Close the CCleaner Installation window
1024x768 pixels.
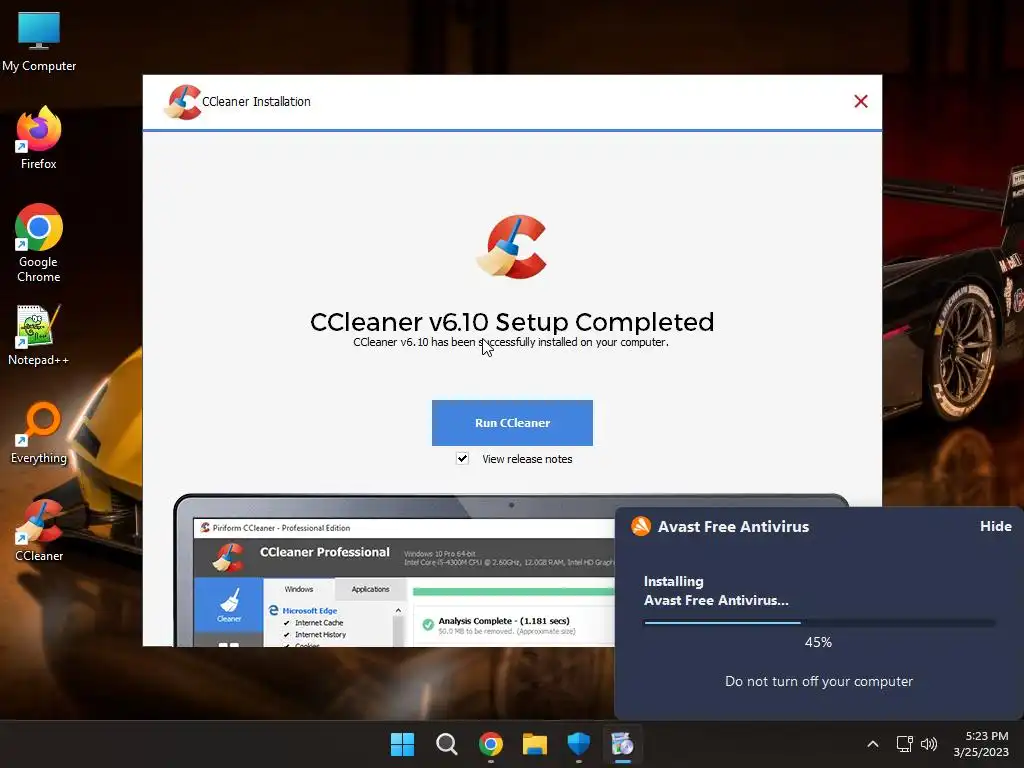tap(861, 101)
